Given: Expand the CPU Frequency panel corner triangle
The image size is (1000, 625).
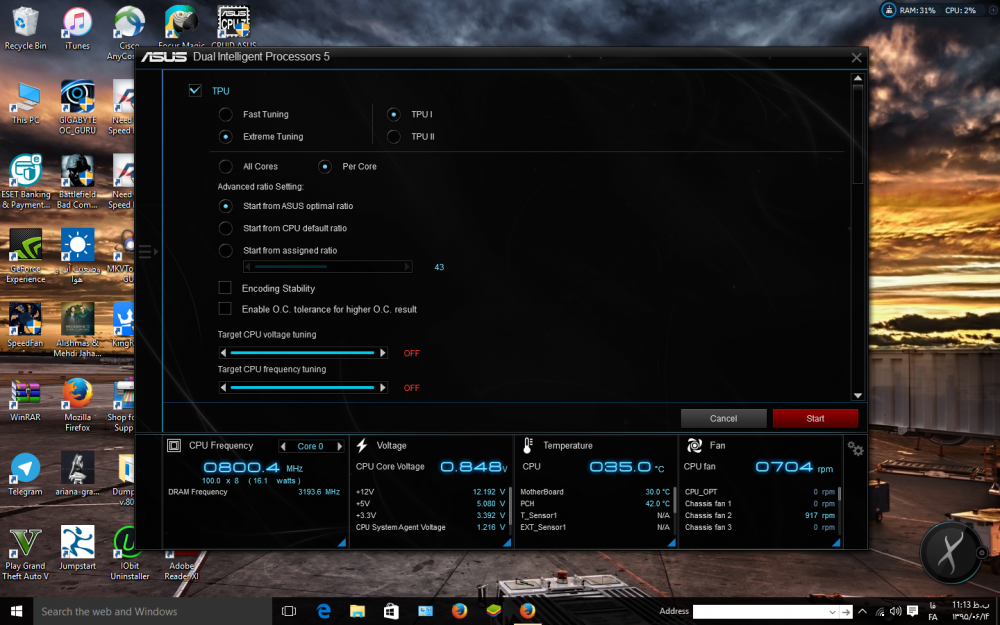Looking at the screenshot, I should pyautogui.click(x=342, y=542).
